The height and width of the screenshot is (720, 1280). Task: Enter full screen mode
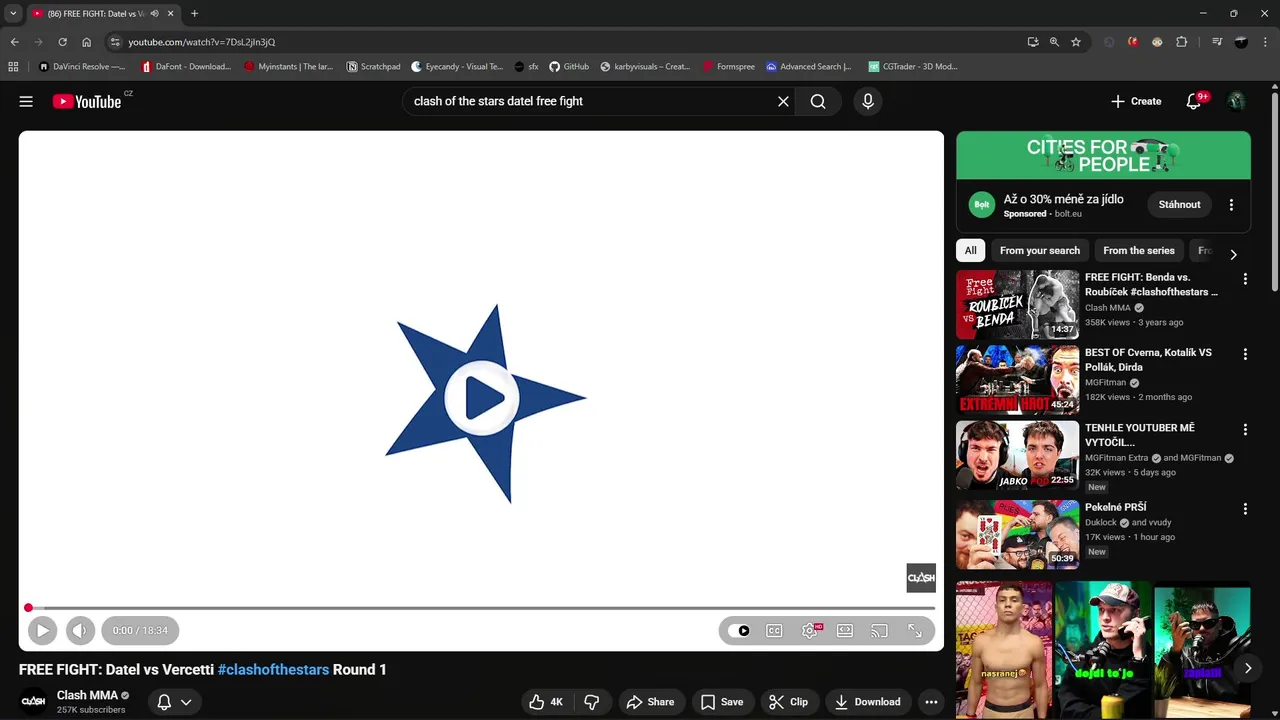(x=915, y=631)
